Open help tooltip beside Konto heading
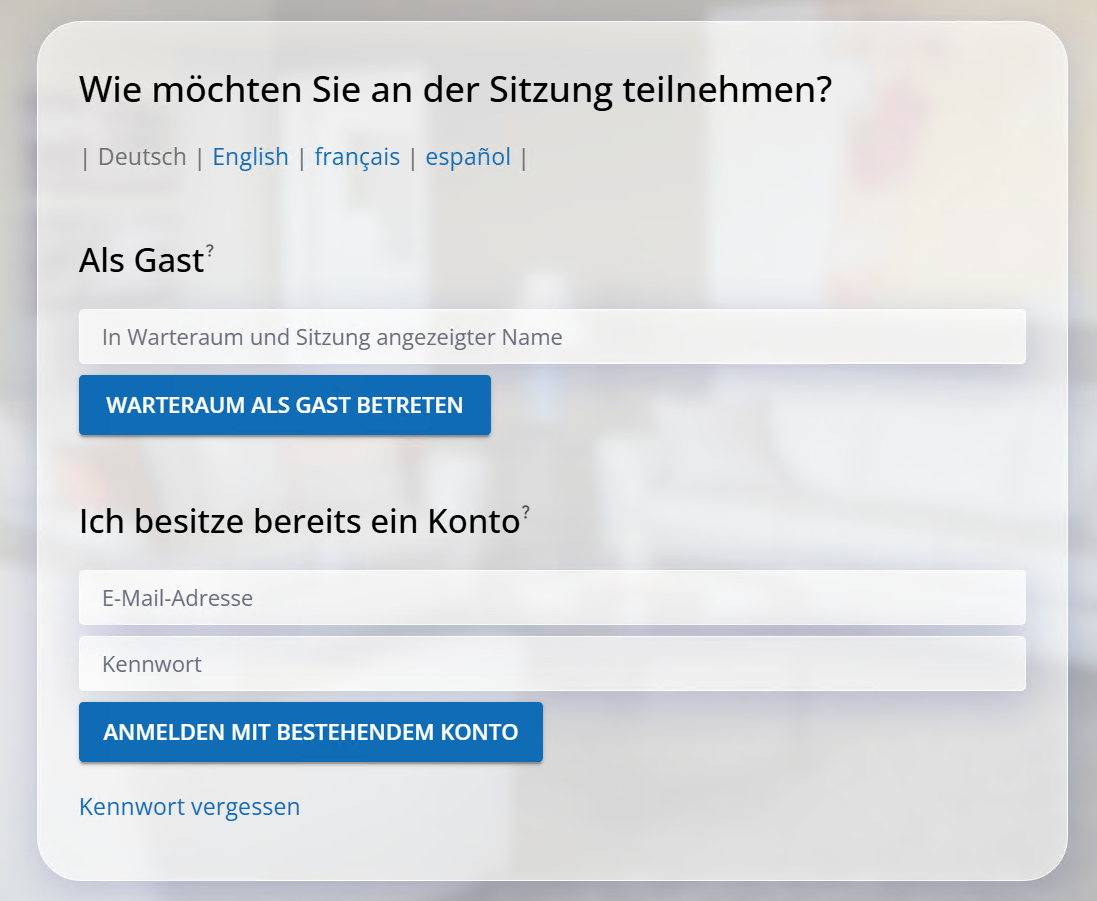This screenshot has width=1097, height=901. click(525, 512)
